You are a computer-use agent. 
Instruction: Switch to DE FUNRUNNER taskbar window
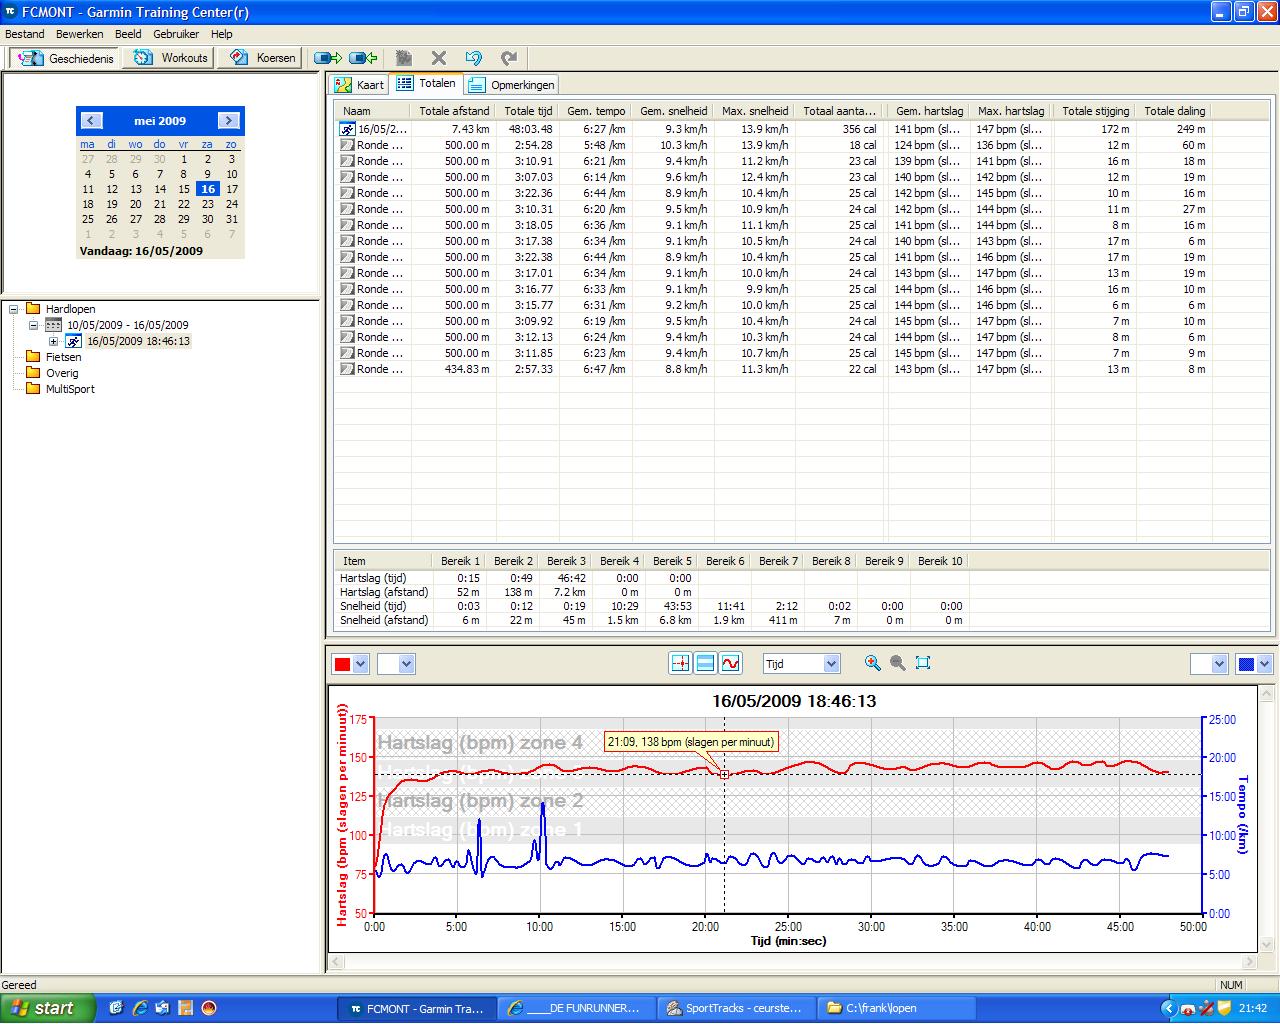(576, 1009)
